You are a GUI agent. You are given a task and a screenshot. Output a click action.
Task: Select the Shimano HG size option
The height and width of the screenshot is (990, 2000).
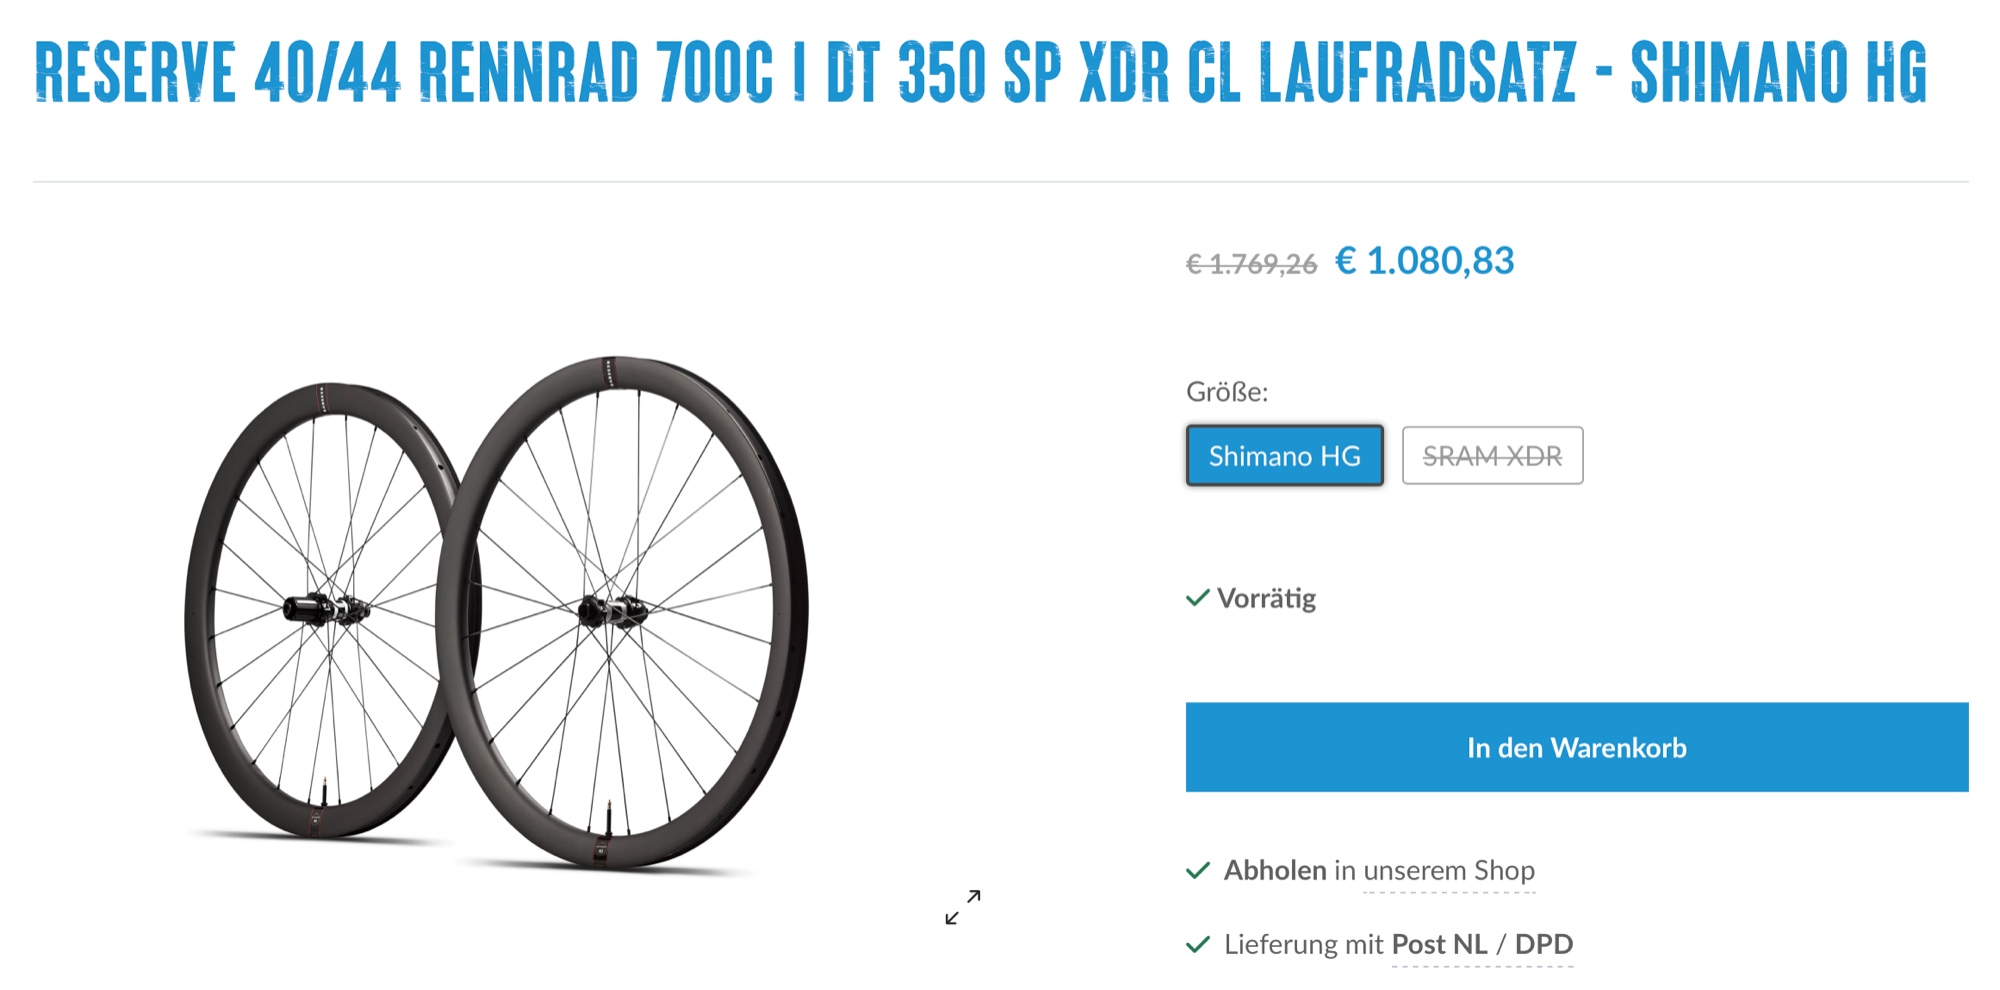coord(1285,456)
